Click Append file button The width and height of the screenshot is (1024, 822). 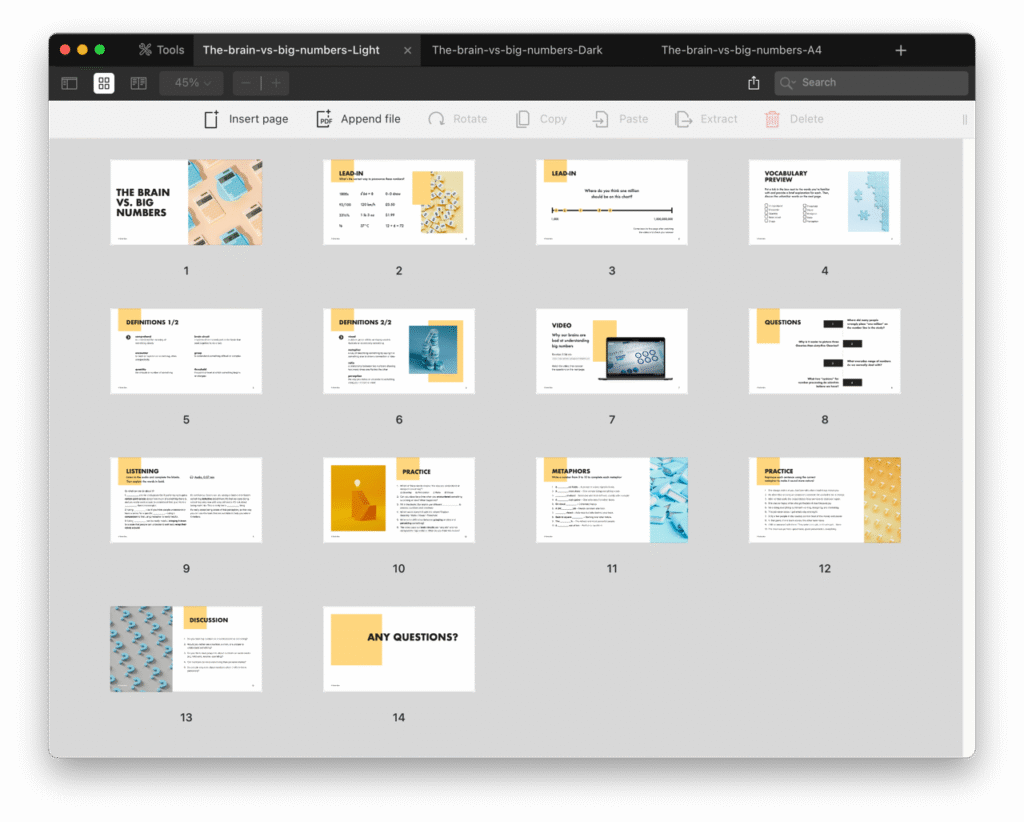click(358, 119)
